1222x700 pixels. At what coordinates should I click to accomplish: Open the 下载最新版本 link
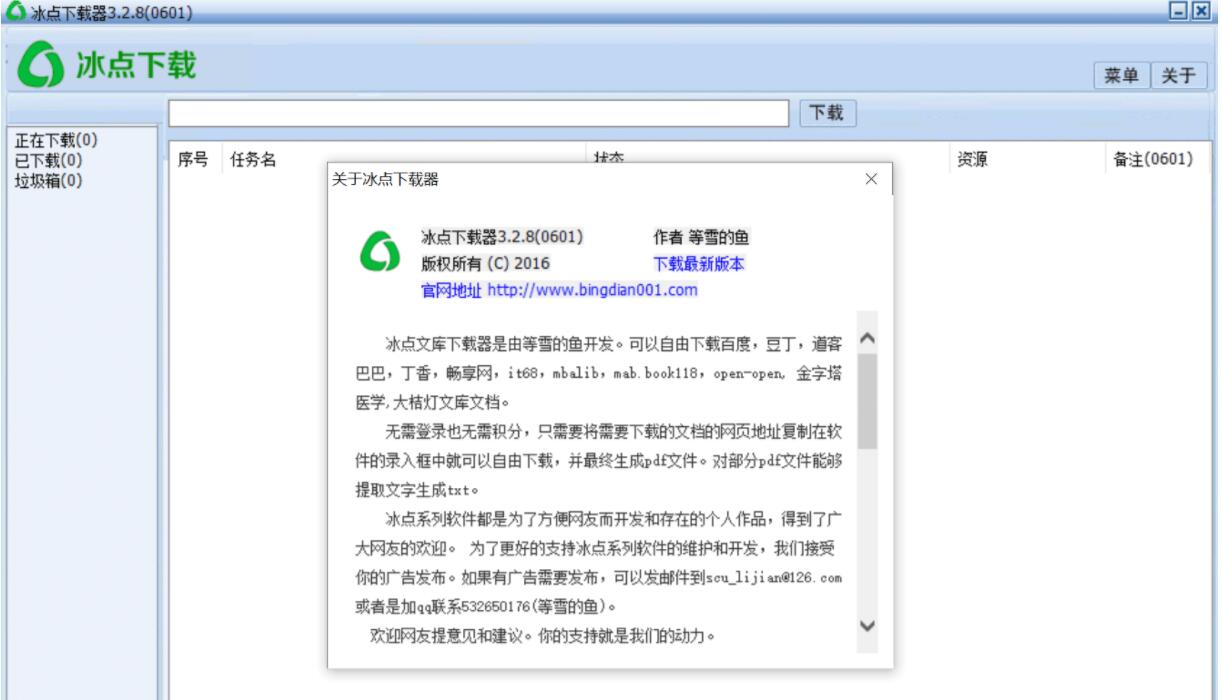pyautogui.click(x=699, y=264)
